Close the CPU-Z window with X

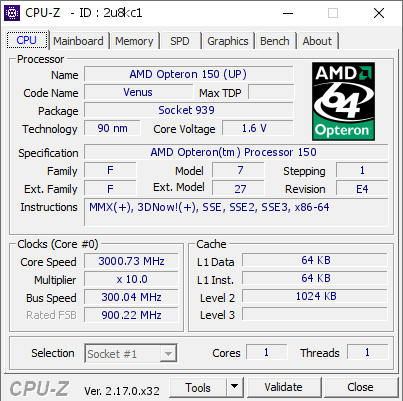tap(379, 13)
